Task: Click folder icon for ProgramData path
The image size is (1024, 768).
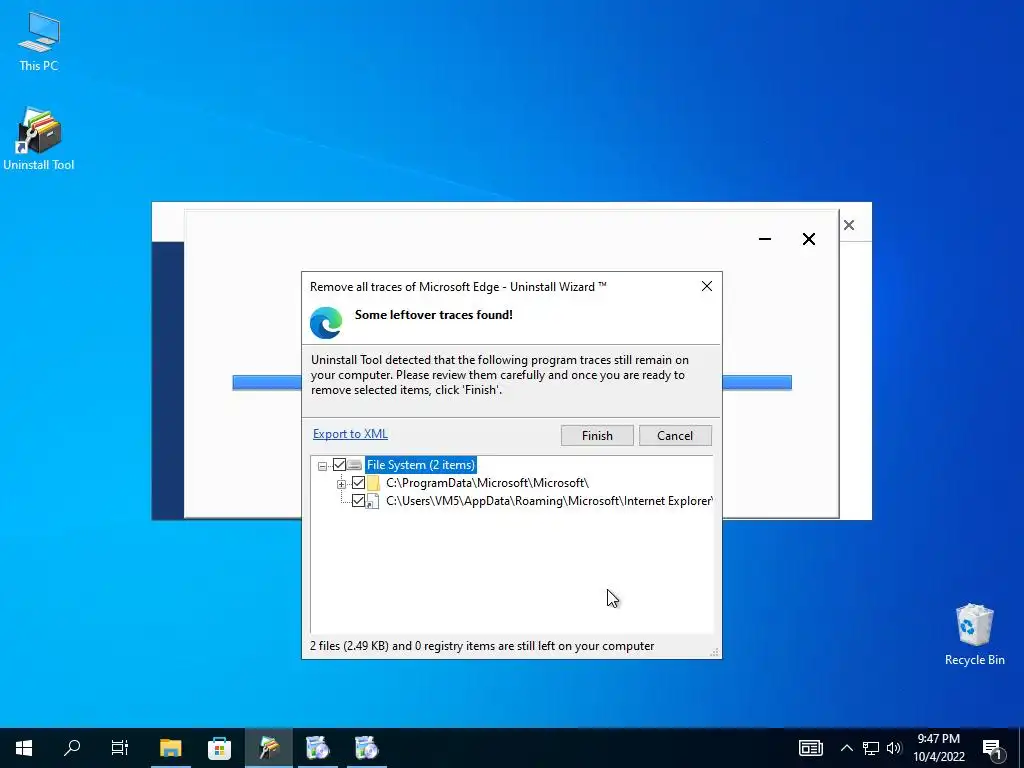Action: tap(373, 483)
